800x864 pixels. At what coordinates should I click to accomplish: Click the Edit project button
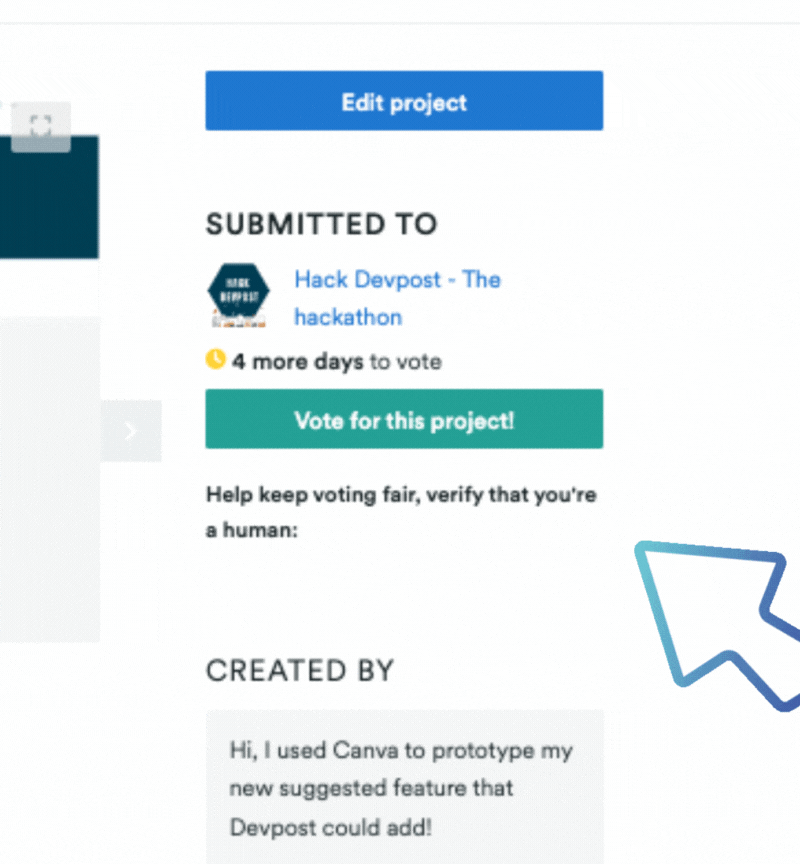[x=403, y=101]
